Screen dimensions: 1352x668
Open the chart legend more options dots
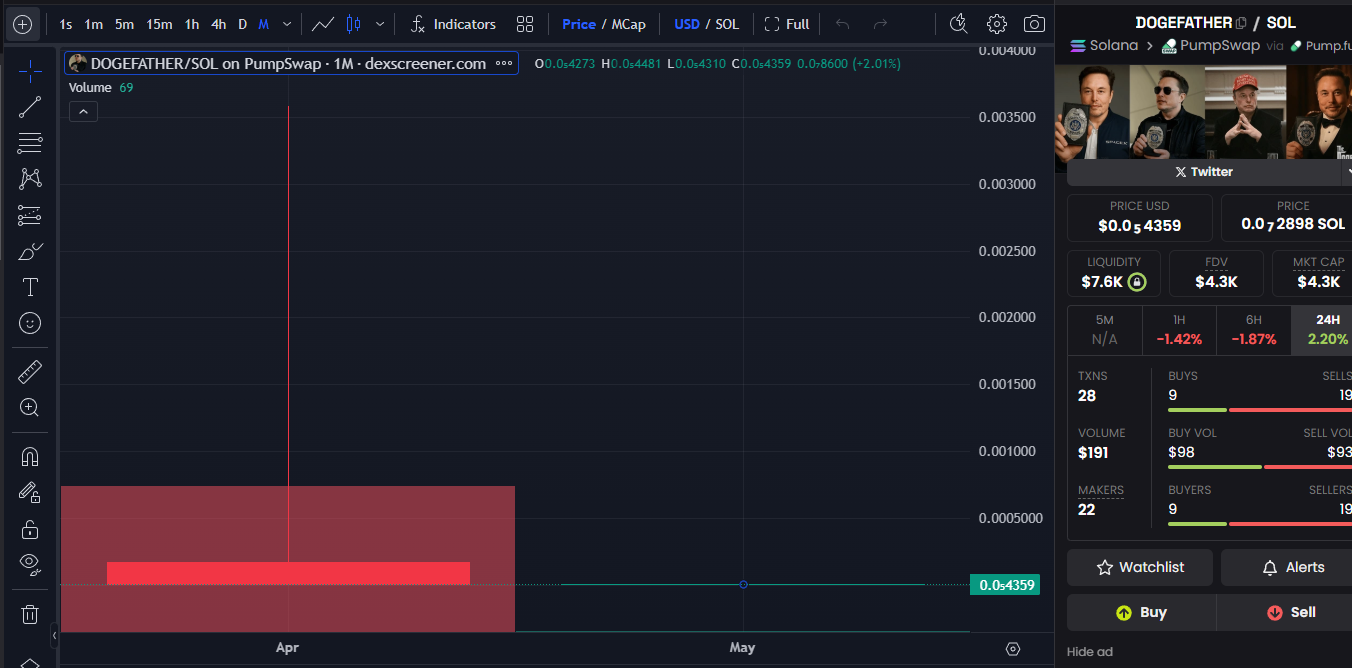(504, 63)
